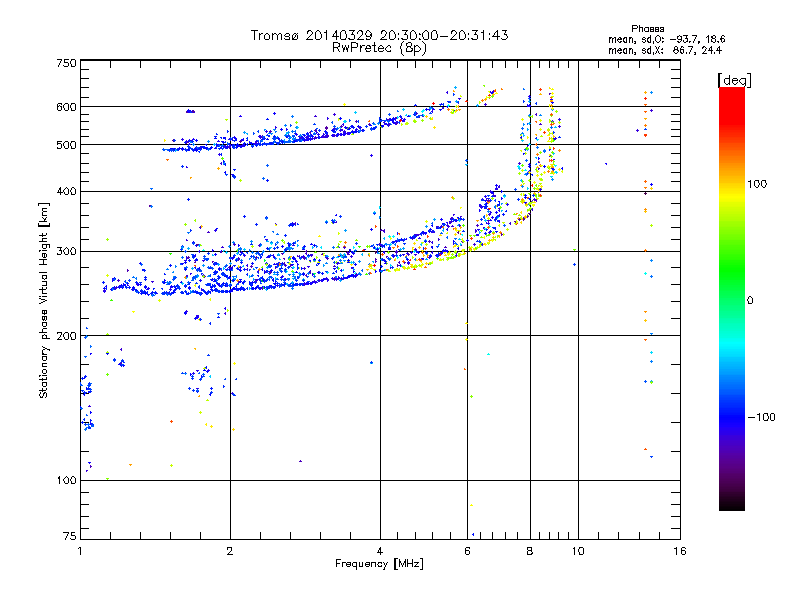The width and height of the screenshot is (800, 600).
Task: Click the colorbar label "0" degrees
Action: 750,301
